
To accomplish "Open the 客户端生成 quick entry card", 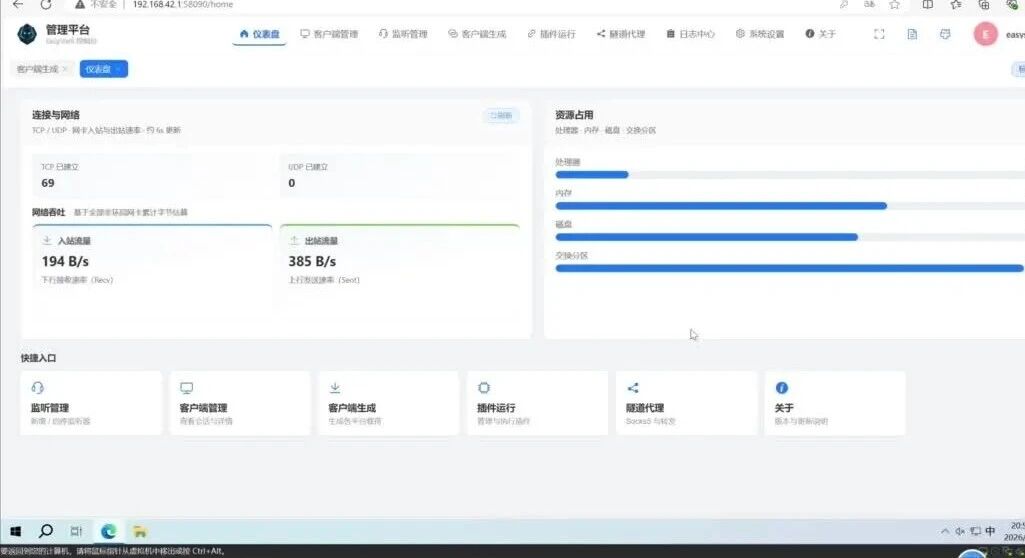I will pos(388,403).
